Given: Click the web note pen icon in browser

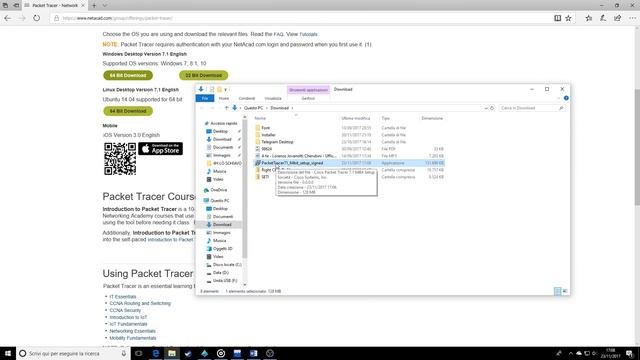Looking at the screenshot, I should 603,18.
